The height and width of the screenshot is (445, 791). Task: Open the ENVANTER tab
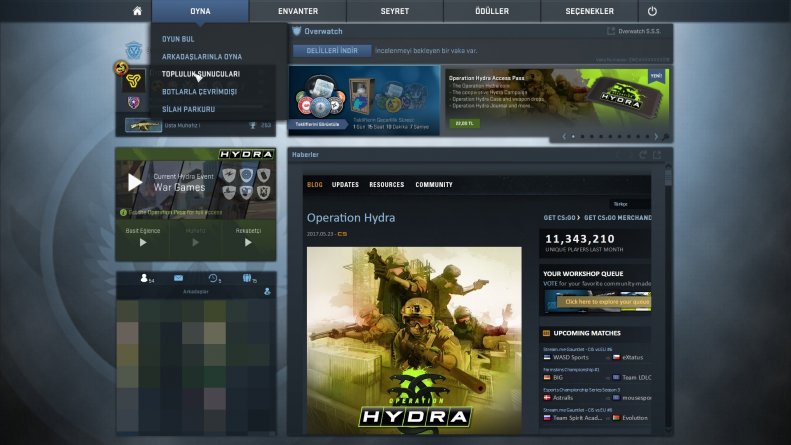[x=298, y=11]
